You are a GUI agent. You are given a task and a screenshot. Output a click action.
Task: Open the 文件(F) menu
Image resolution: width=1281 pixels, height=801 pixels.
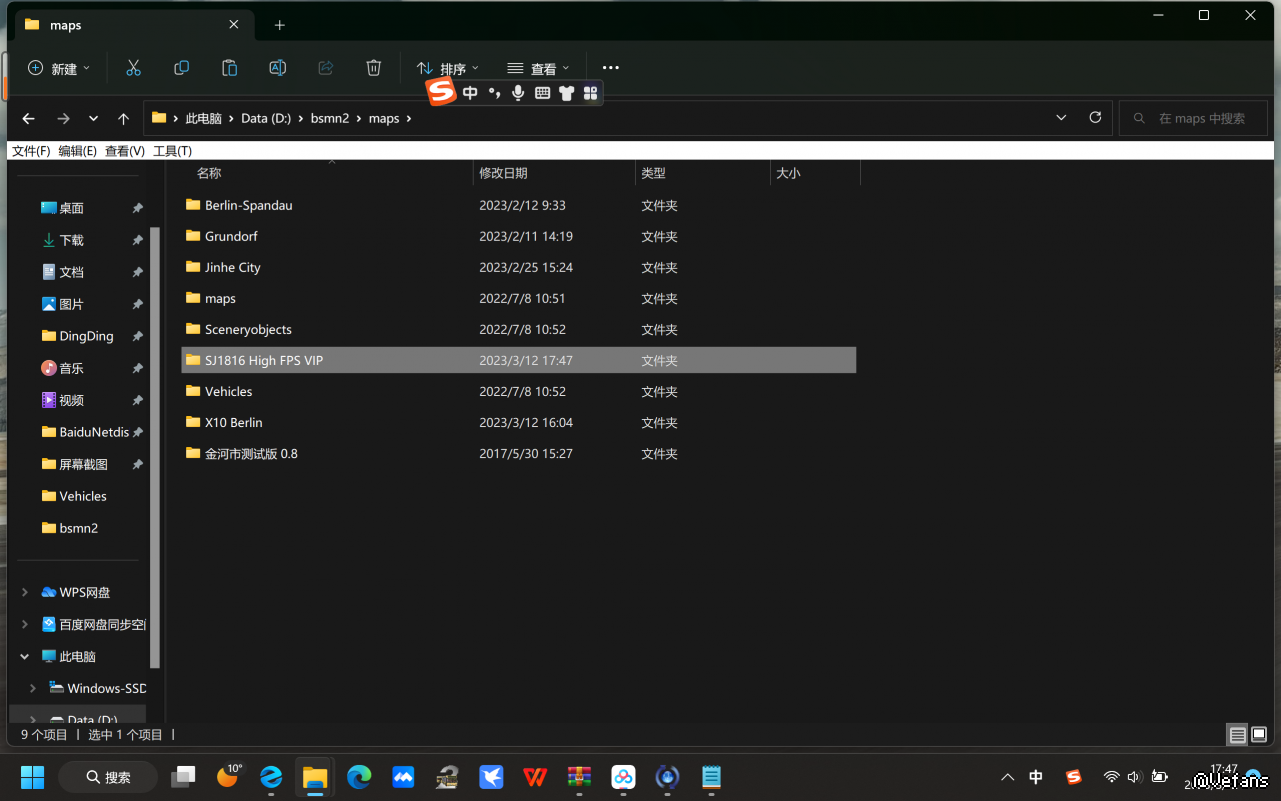pyautogui.click(x=31, y=151)
